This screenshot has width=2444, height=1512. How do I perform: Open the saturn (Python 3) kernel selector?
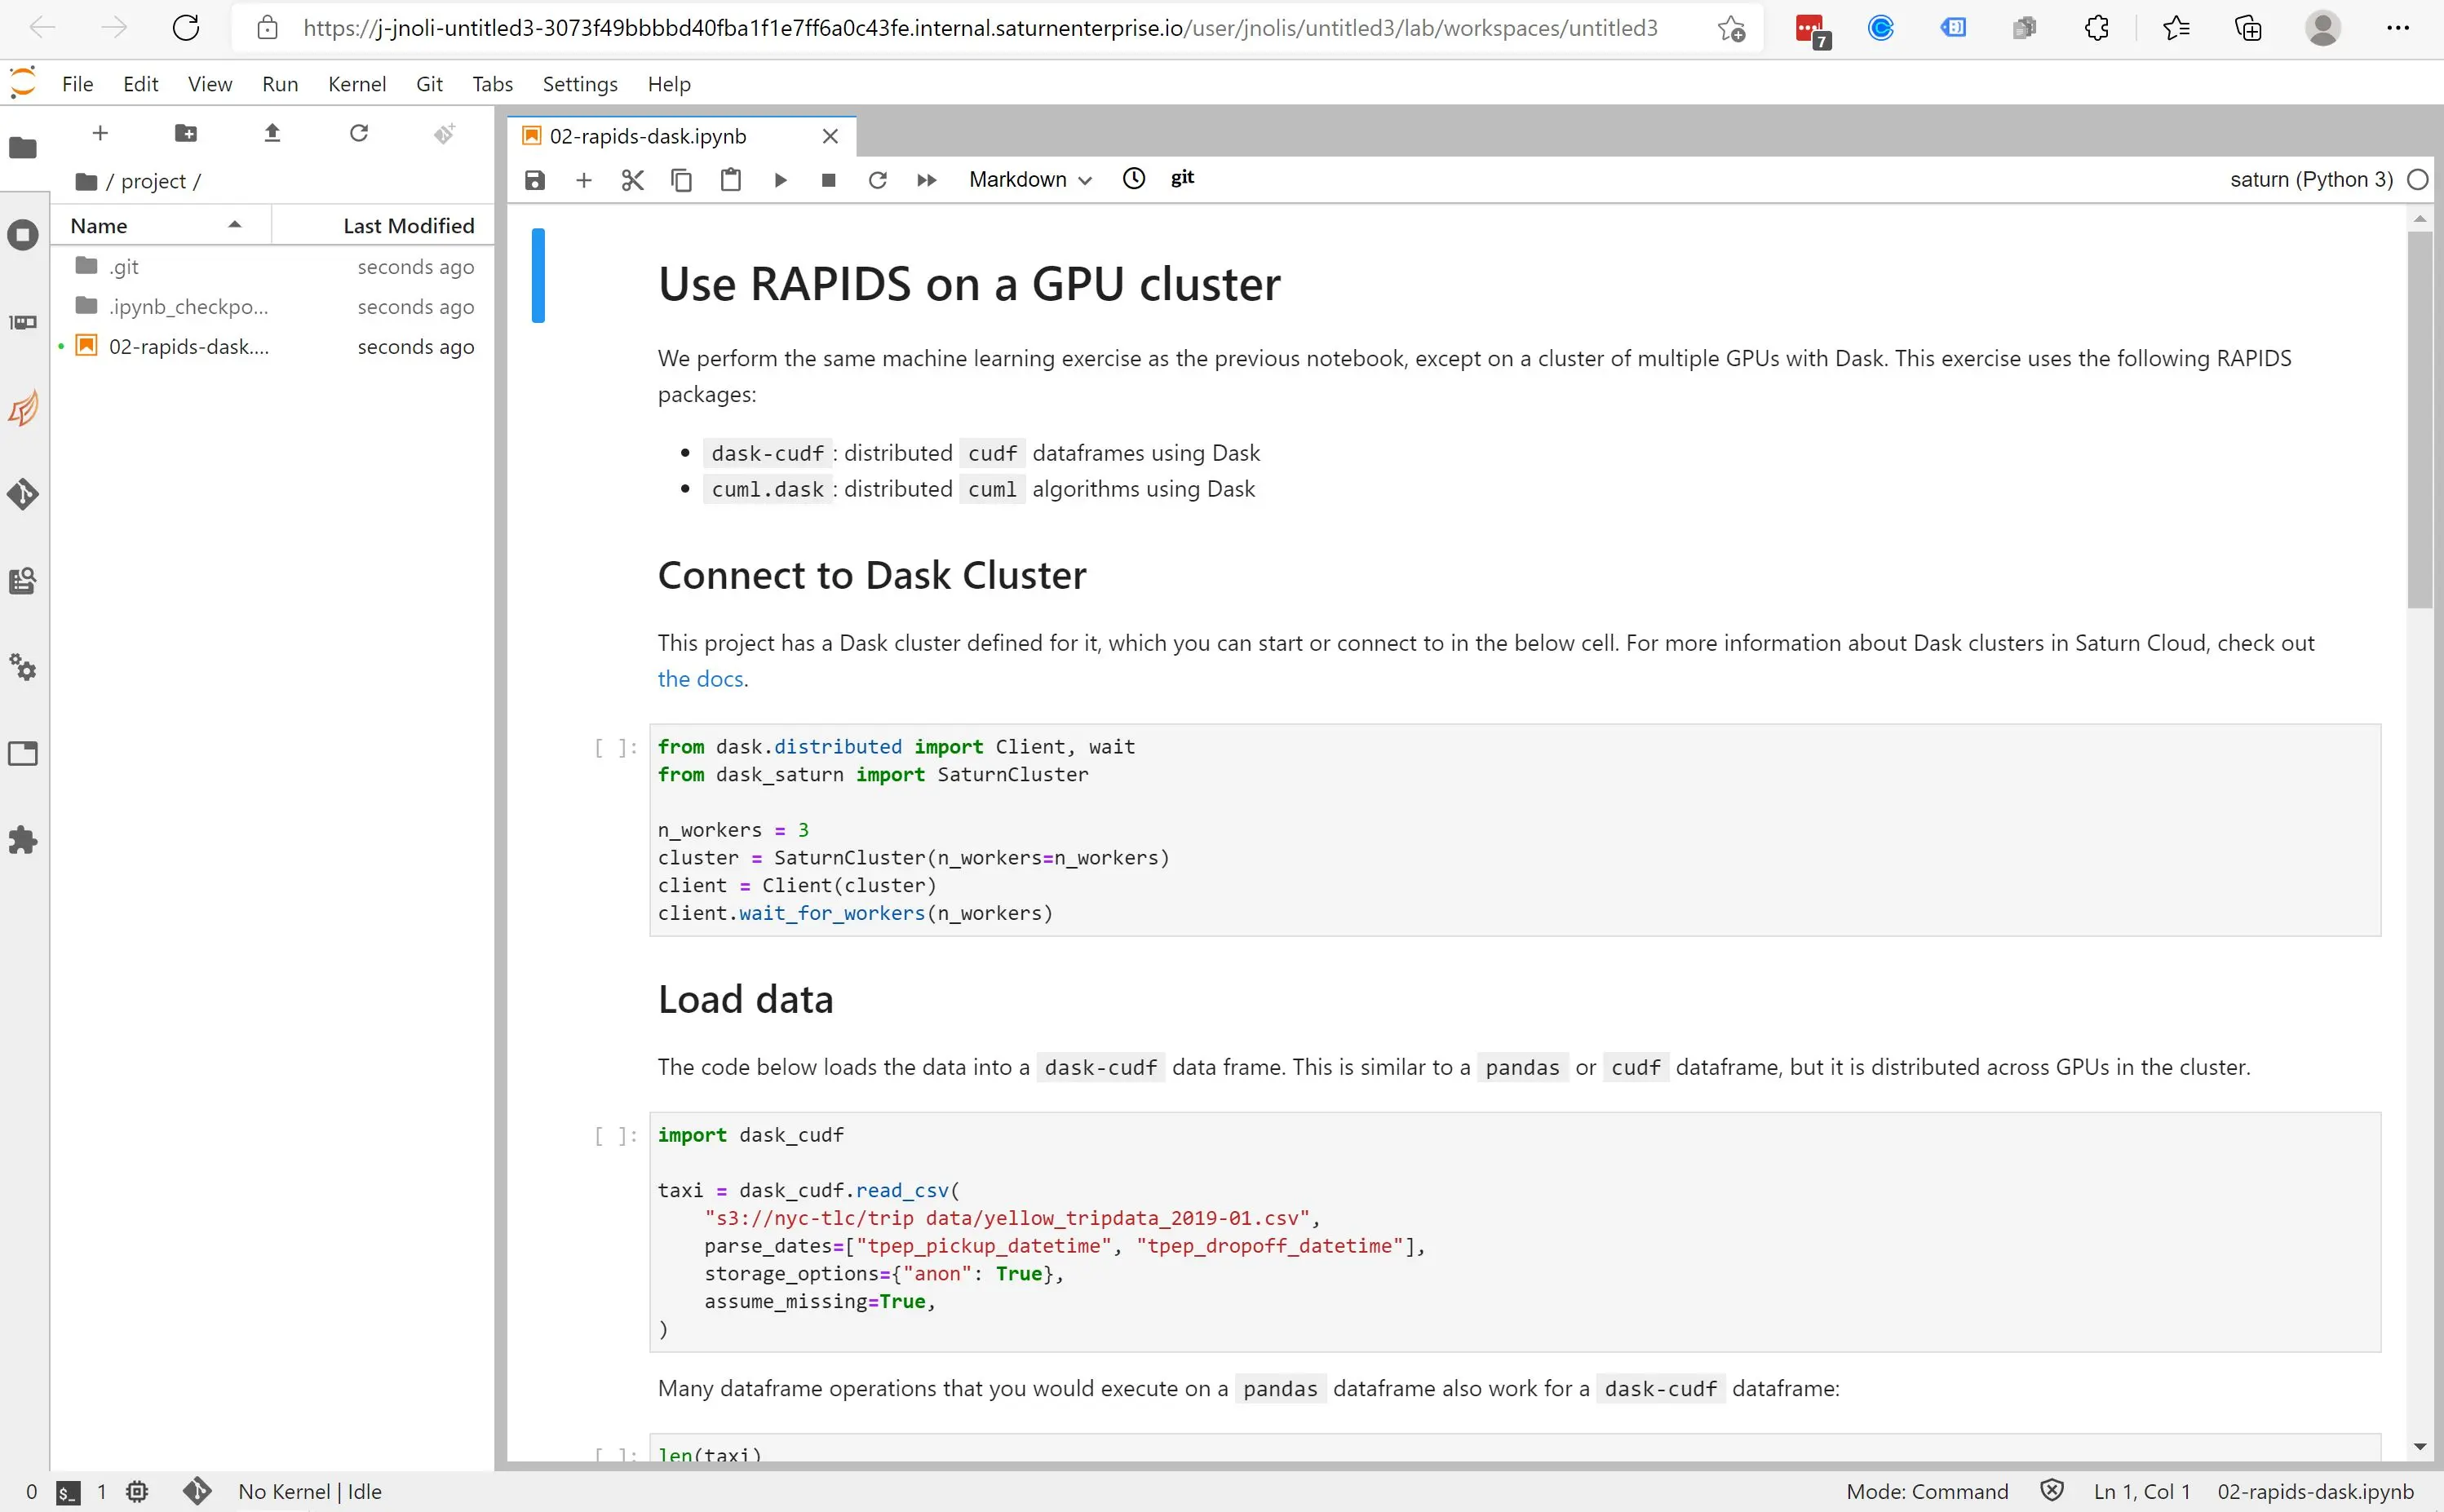2311,179
